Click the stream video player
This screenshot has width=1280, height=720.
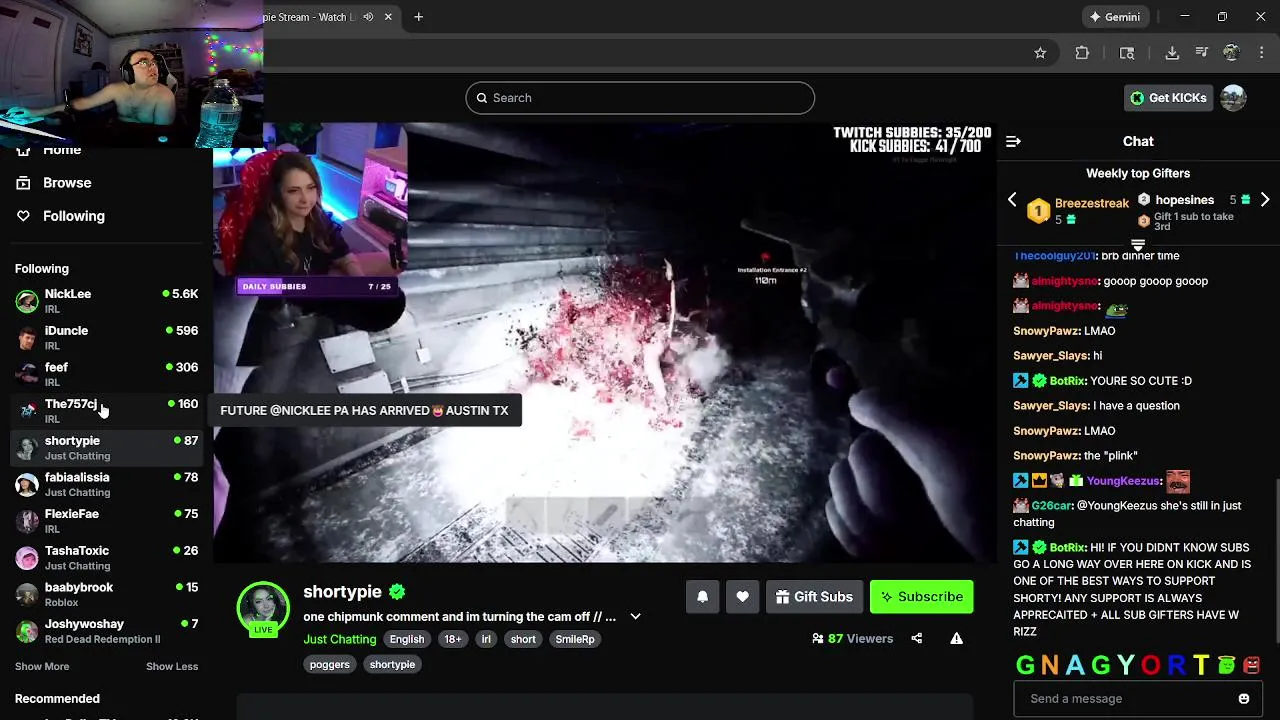(604, 343)
